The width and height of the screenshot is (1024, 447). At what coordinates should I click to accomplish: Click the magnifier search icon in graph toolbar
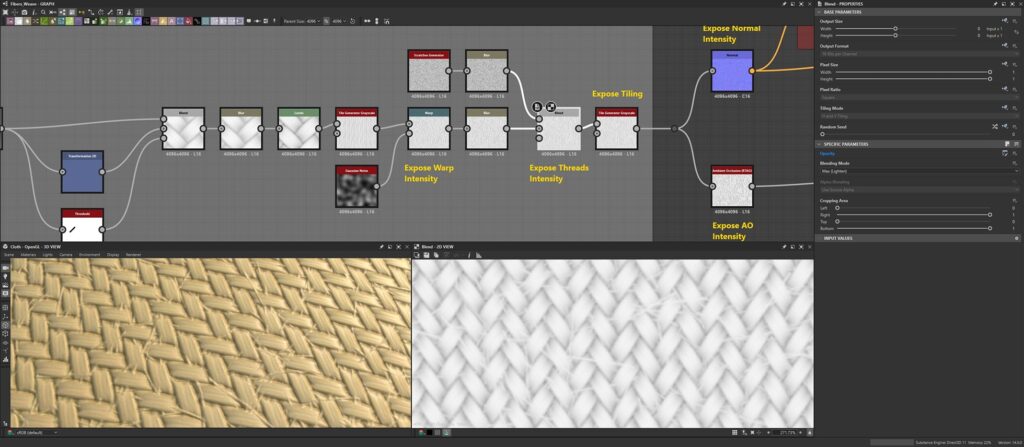click(x=43, y=12)
